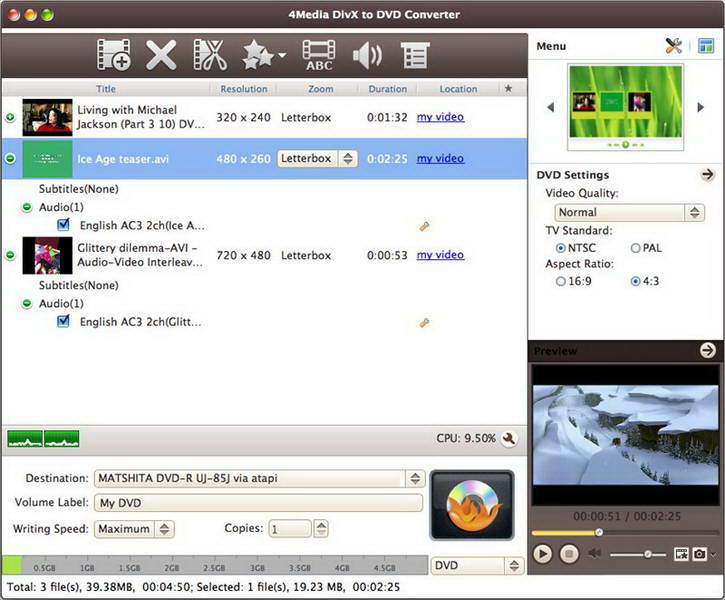Play the preview video

[542, 553]
